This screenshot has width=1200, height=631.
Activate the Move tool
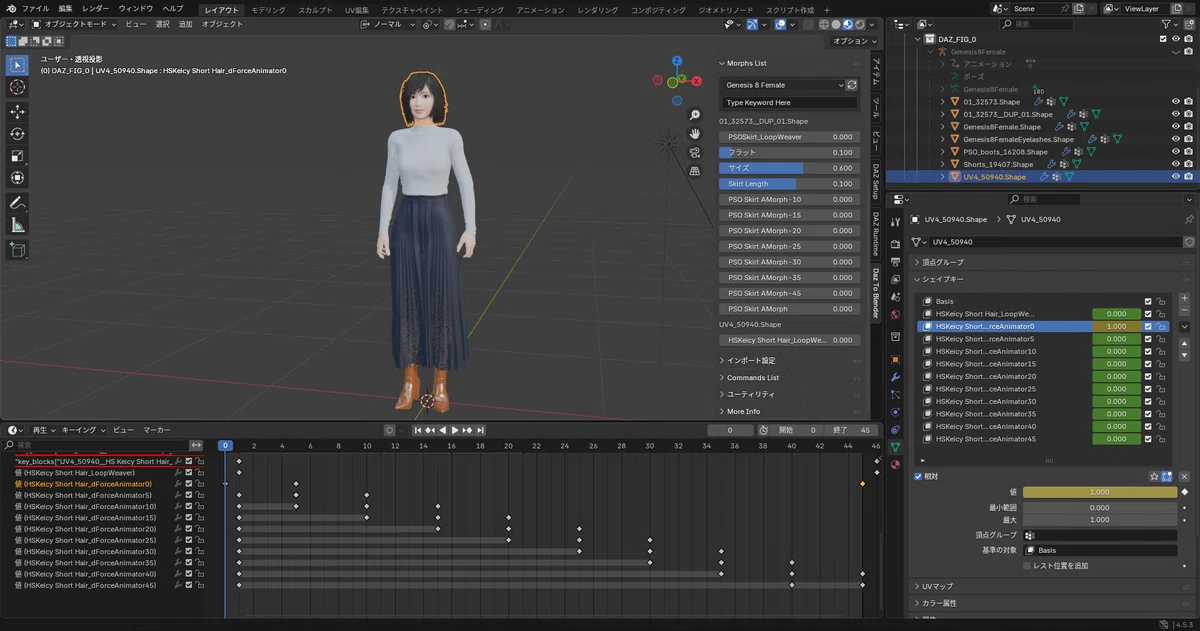click(x=17, y=112)
